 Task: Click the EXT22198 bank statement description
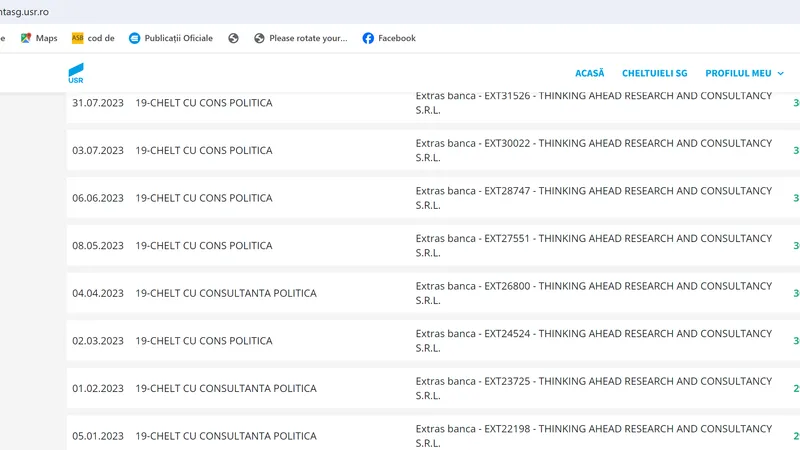pos(593,436)
